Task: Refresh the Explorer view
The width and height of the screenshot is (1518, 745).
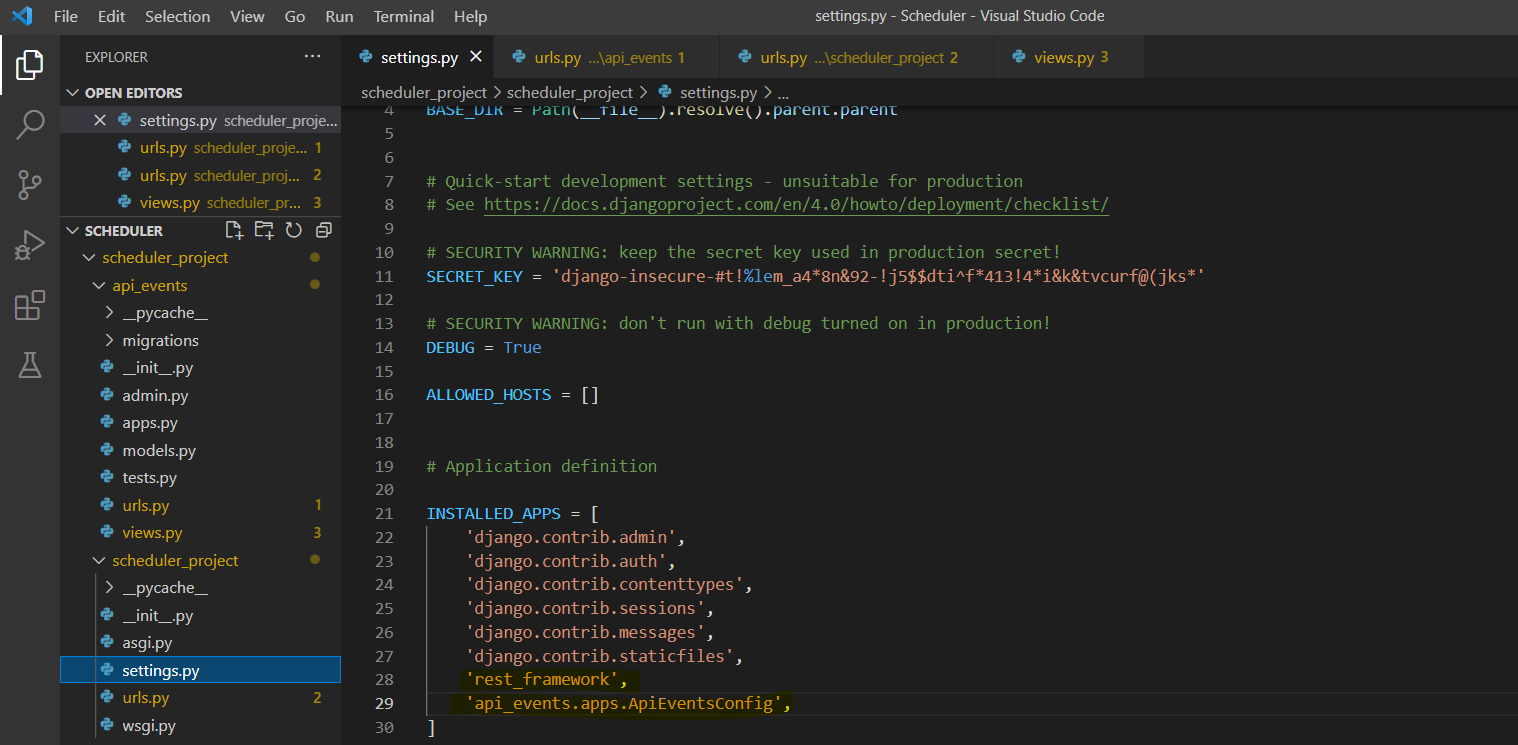Action: [292, 229]
